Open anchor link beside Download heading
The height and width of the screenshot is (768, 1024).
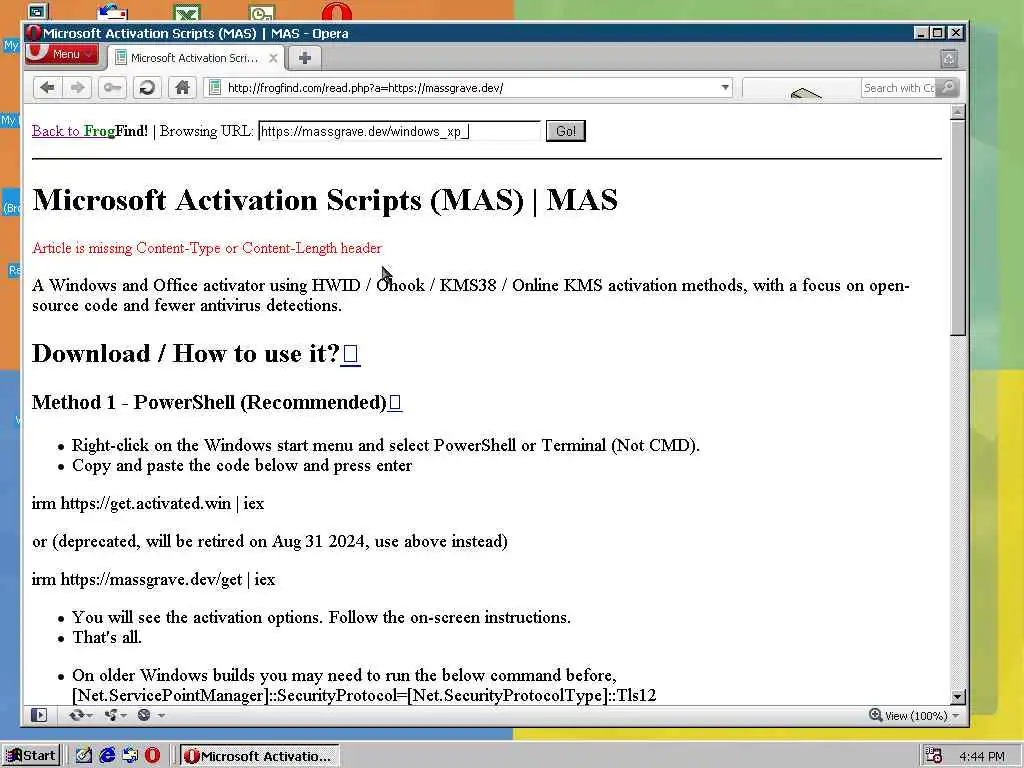351,354
